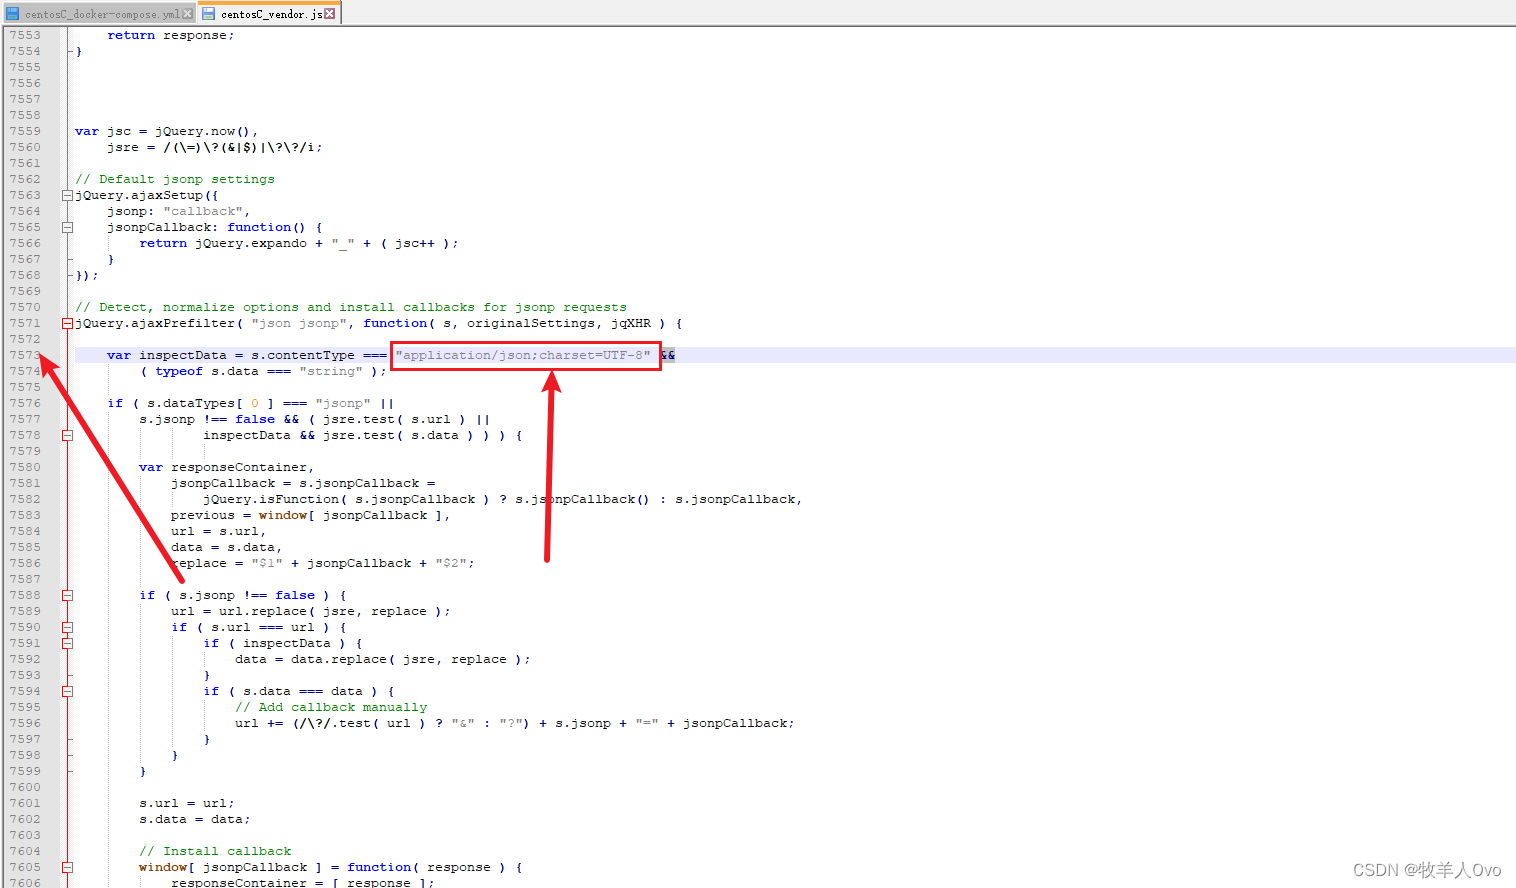Viewport: 1516px width, 888px height.
Task: Collapse the jQuery.ajaxPrefilter function block
Action: [x=66, y=323]
